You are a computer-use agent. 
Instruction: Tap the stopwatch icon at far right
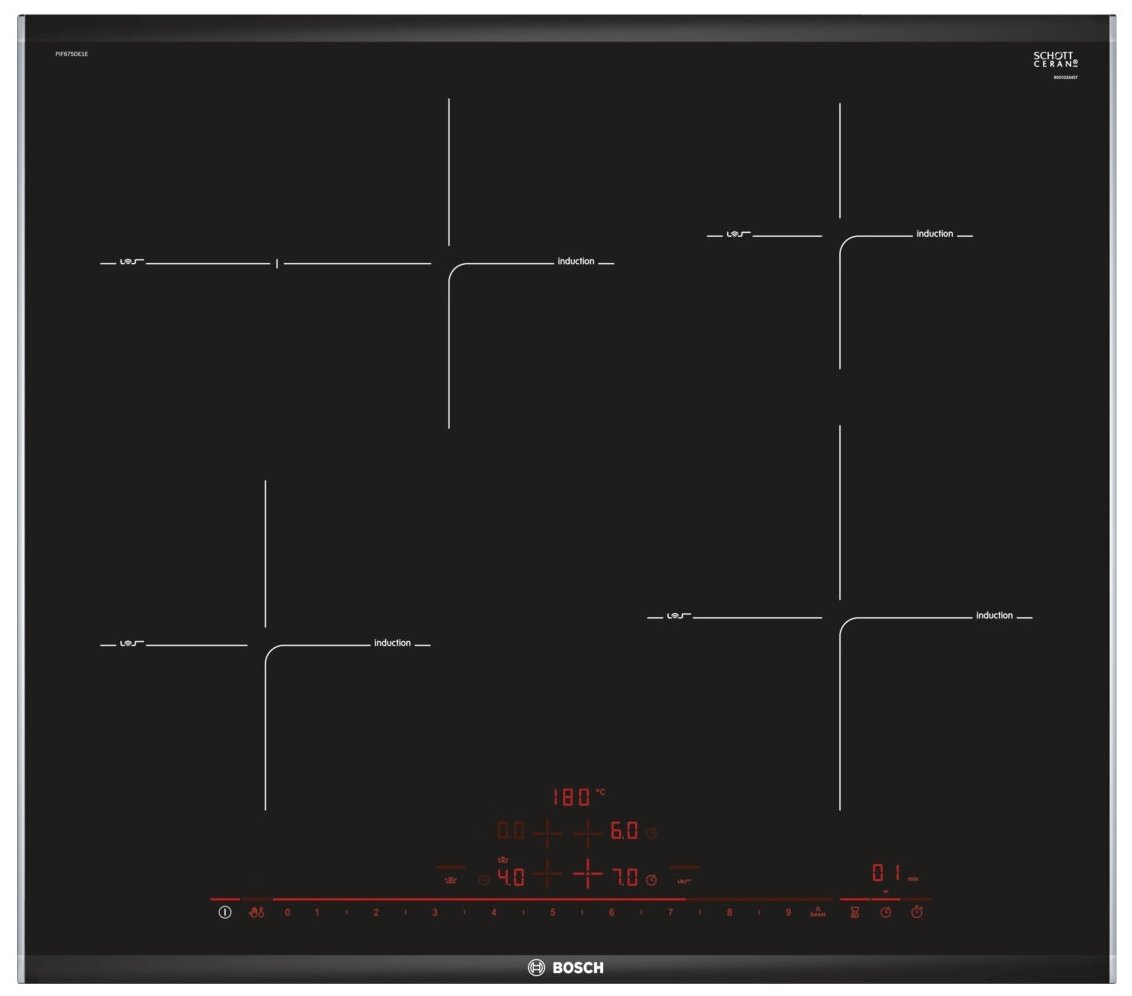pos(916,912)
